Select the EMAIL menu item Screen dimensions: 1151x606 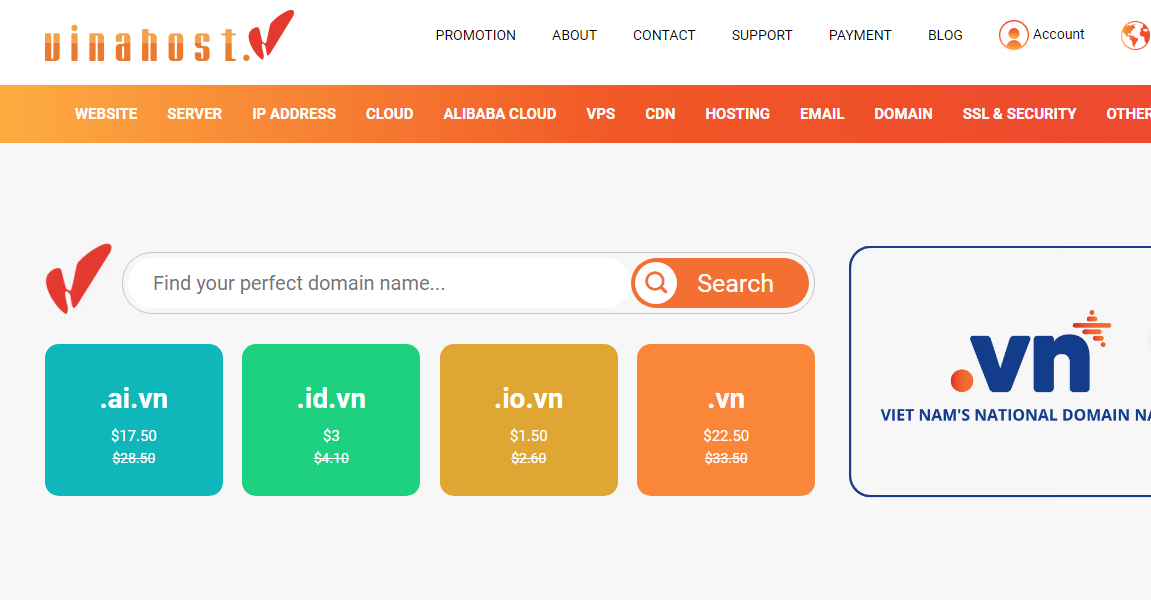click(x=821, y=114)
